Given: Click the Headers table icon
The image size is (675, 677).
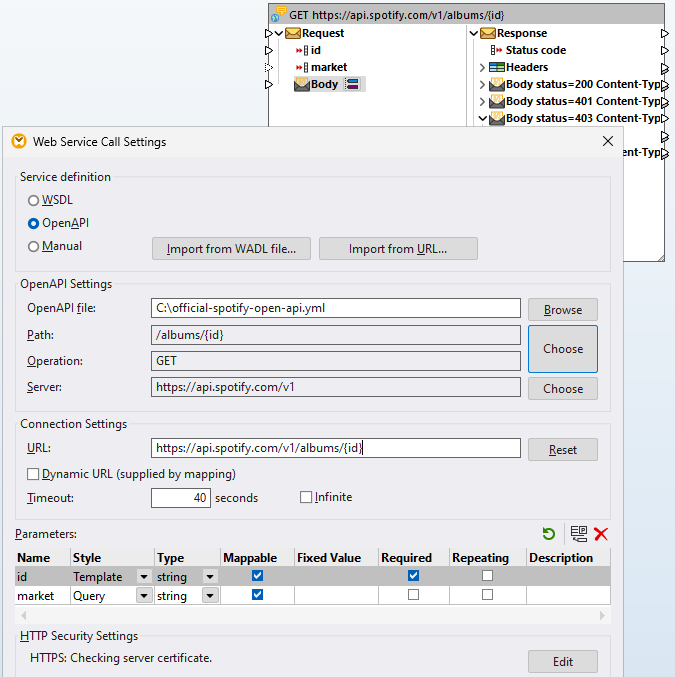Looking at the screenshot, I should pos(497,67).
